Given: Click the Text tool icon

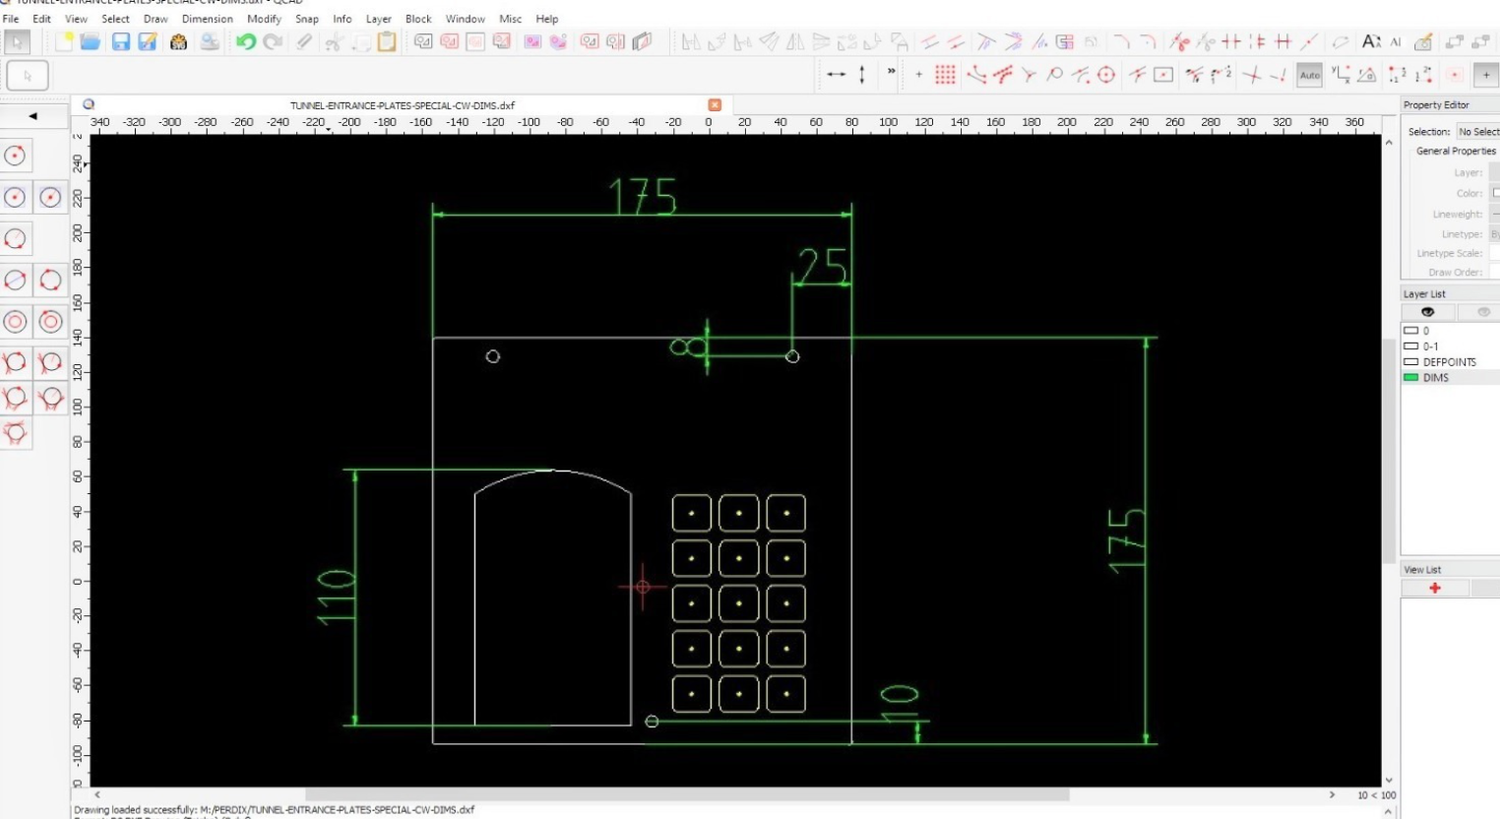Looking at the screenshot, I should (x=1371, y=42).
